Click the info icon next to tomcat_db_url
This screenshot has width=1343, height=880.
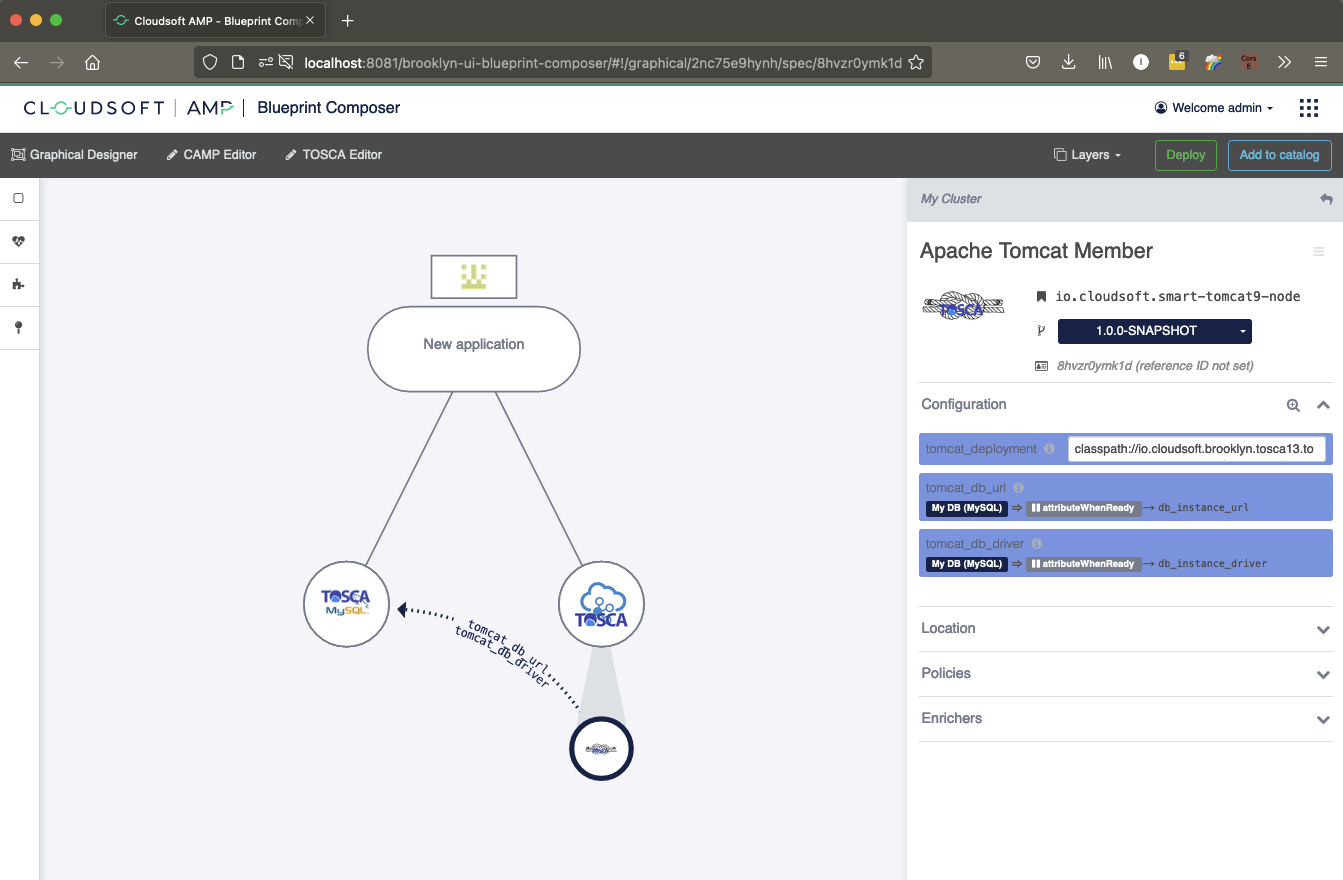[x=1018, y=488]
